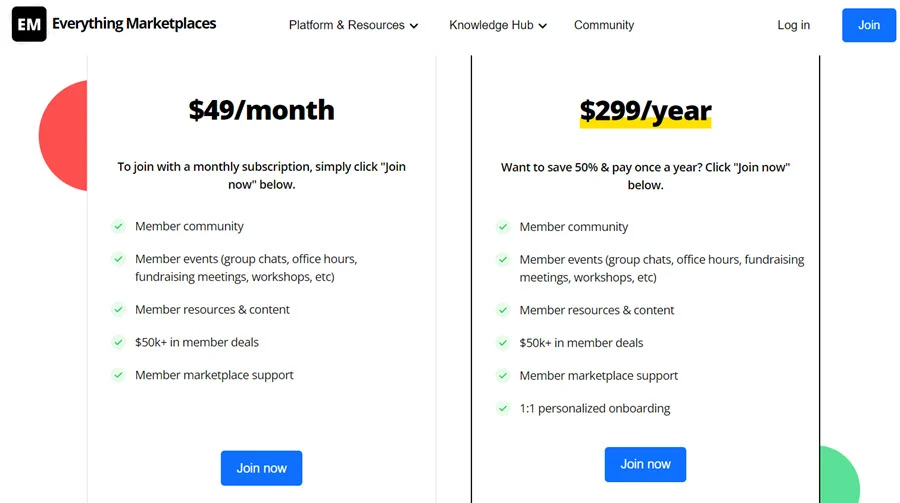
Task: Click the Everything Marketplaces brand name
Action: (134, 24)
